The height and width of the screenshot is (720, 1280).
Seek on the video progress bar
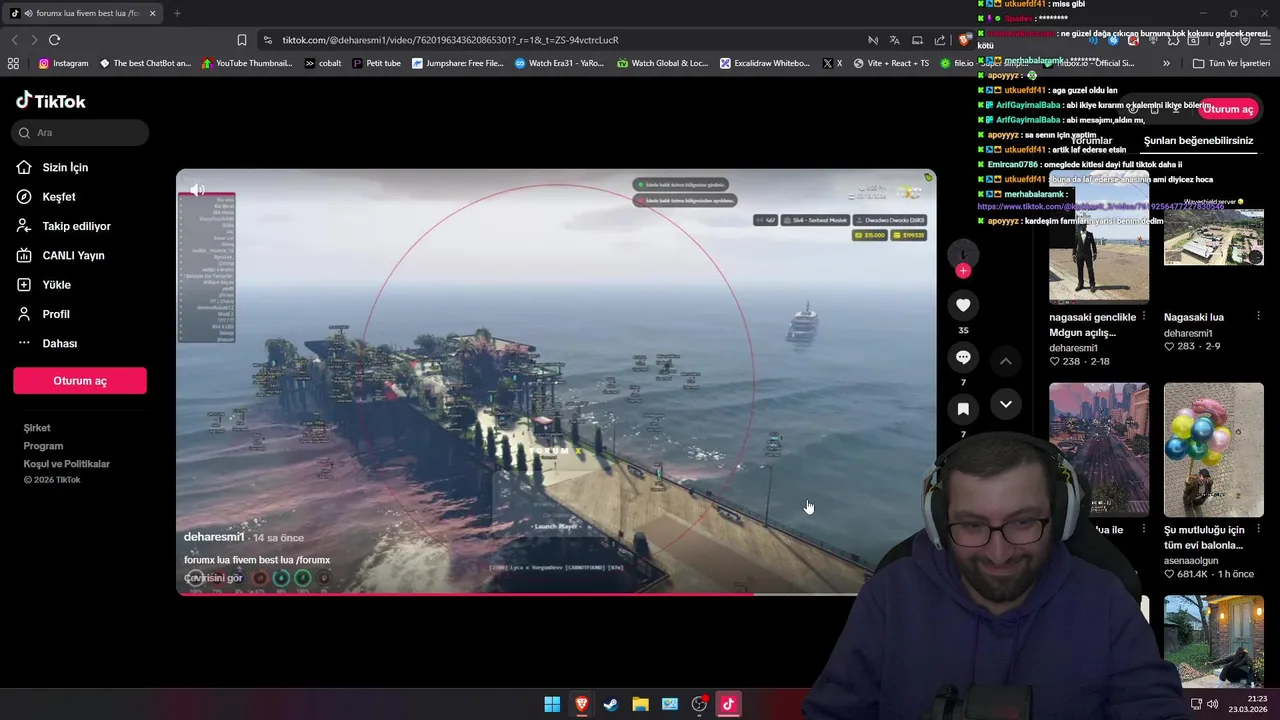(x=556, y=594)
